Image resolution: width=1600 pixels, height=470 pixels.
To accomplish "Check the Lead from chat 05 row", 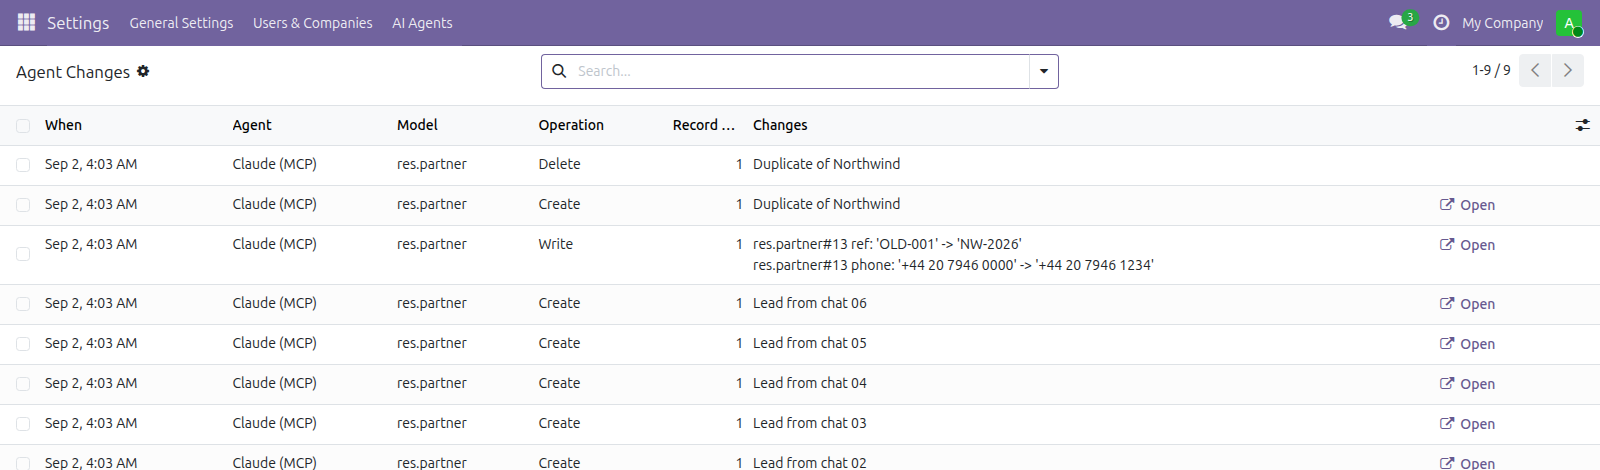I will click(23, 344).
